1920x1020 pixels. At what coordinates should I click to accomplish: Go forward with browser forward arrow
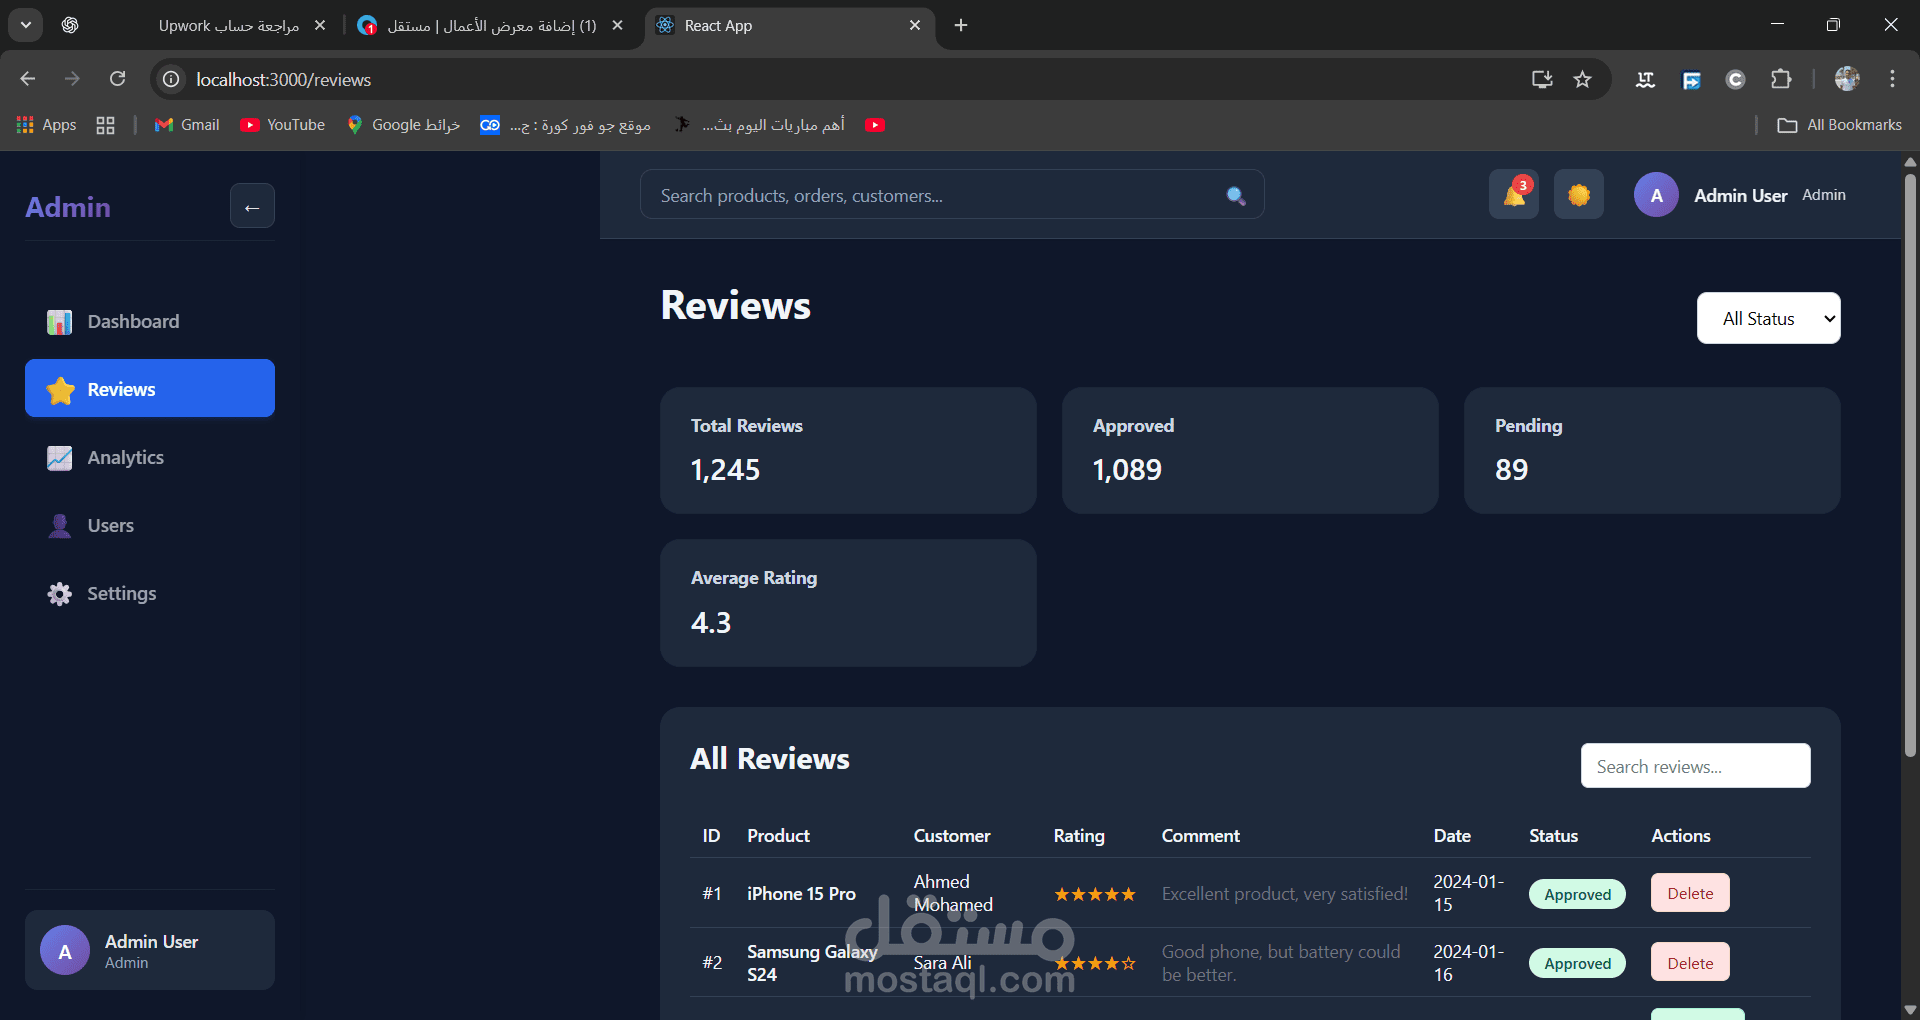[72, 79]
